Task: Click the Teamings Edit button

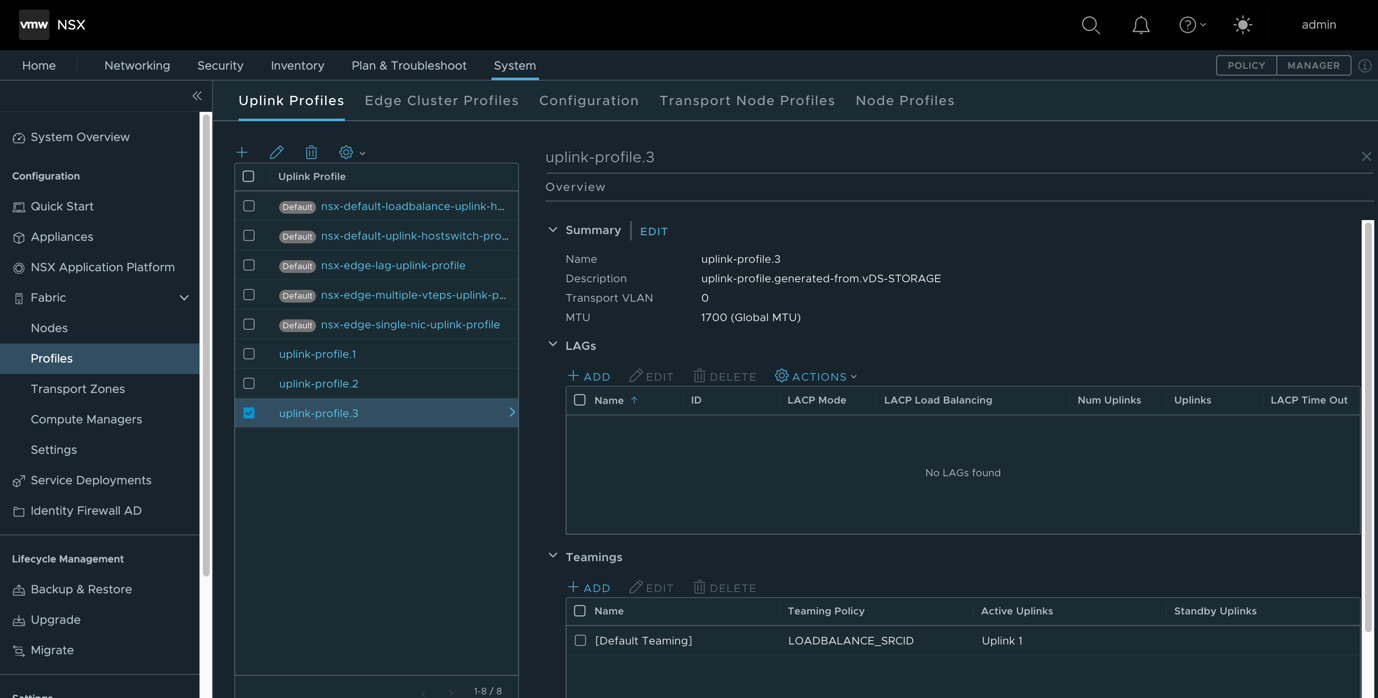Action: [651, 587]
